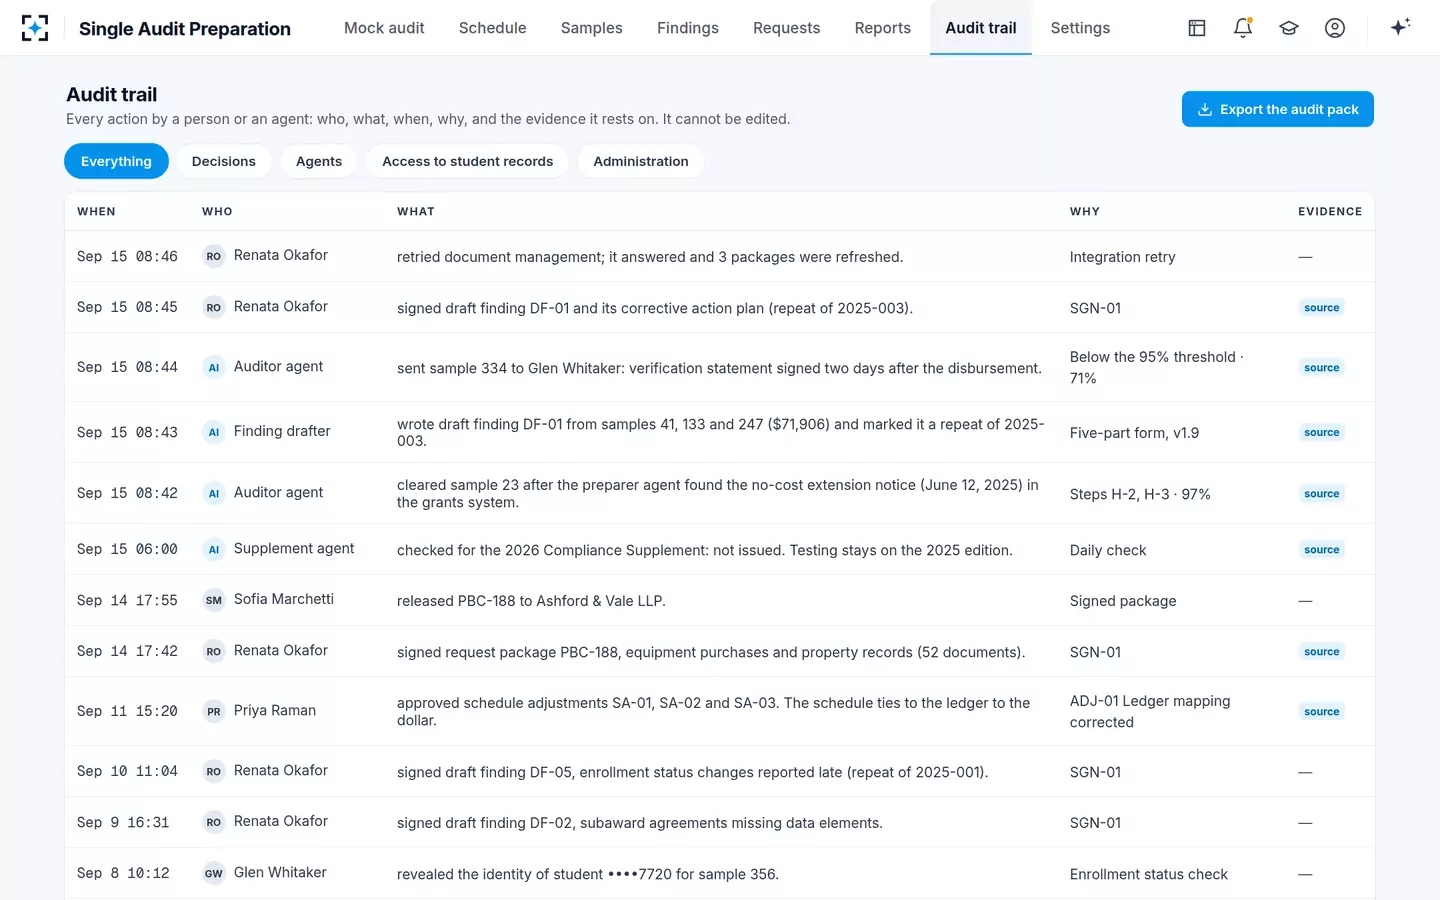The height and width of the screenshot is (900, 1440).
Task: Open the layout panel icon
Action: pos(1197,28)
